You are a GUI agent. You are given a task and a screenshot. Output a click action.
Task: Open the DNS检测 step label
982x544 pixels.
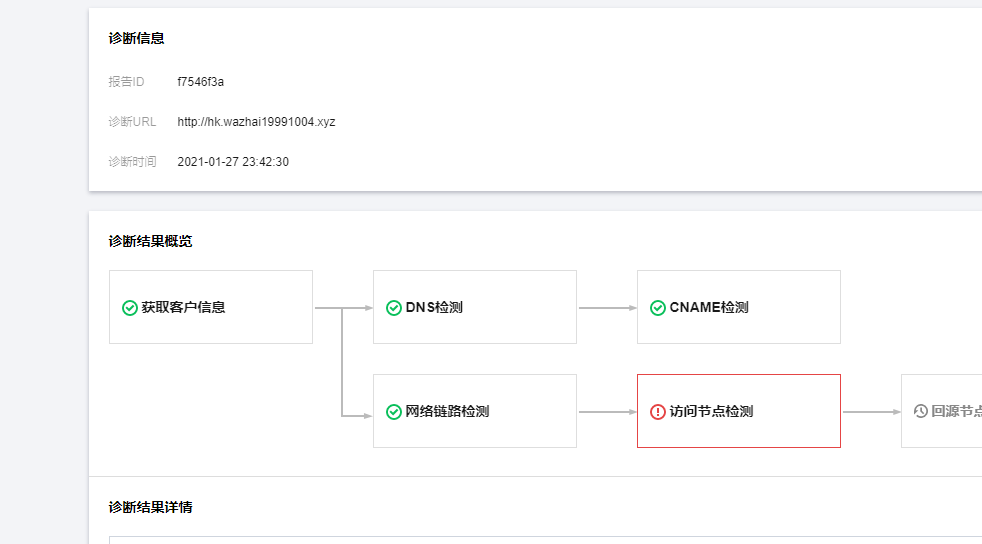pos(434,308)
